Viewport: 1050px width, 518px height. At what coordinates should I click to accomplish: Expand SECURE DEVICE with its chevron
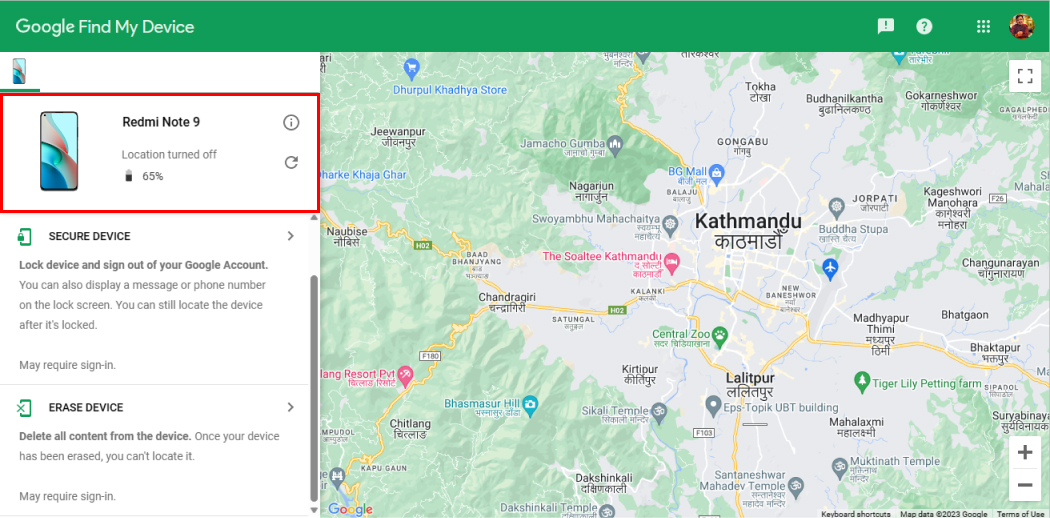tap(291, 236)
